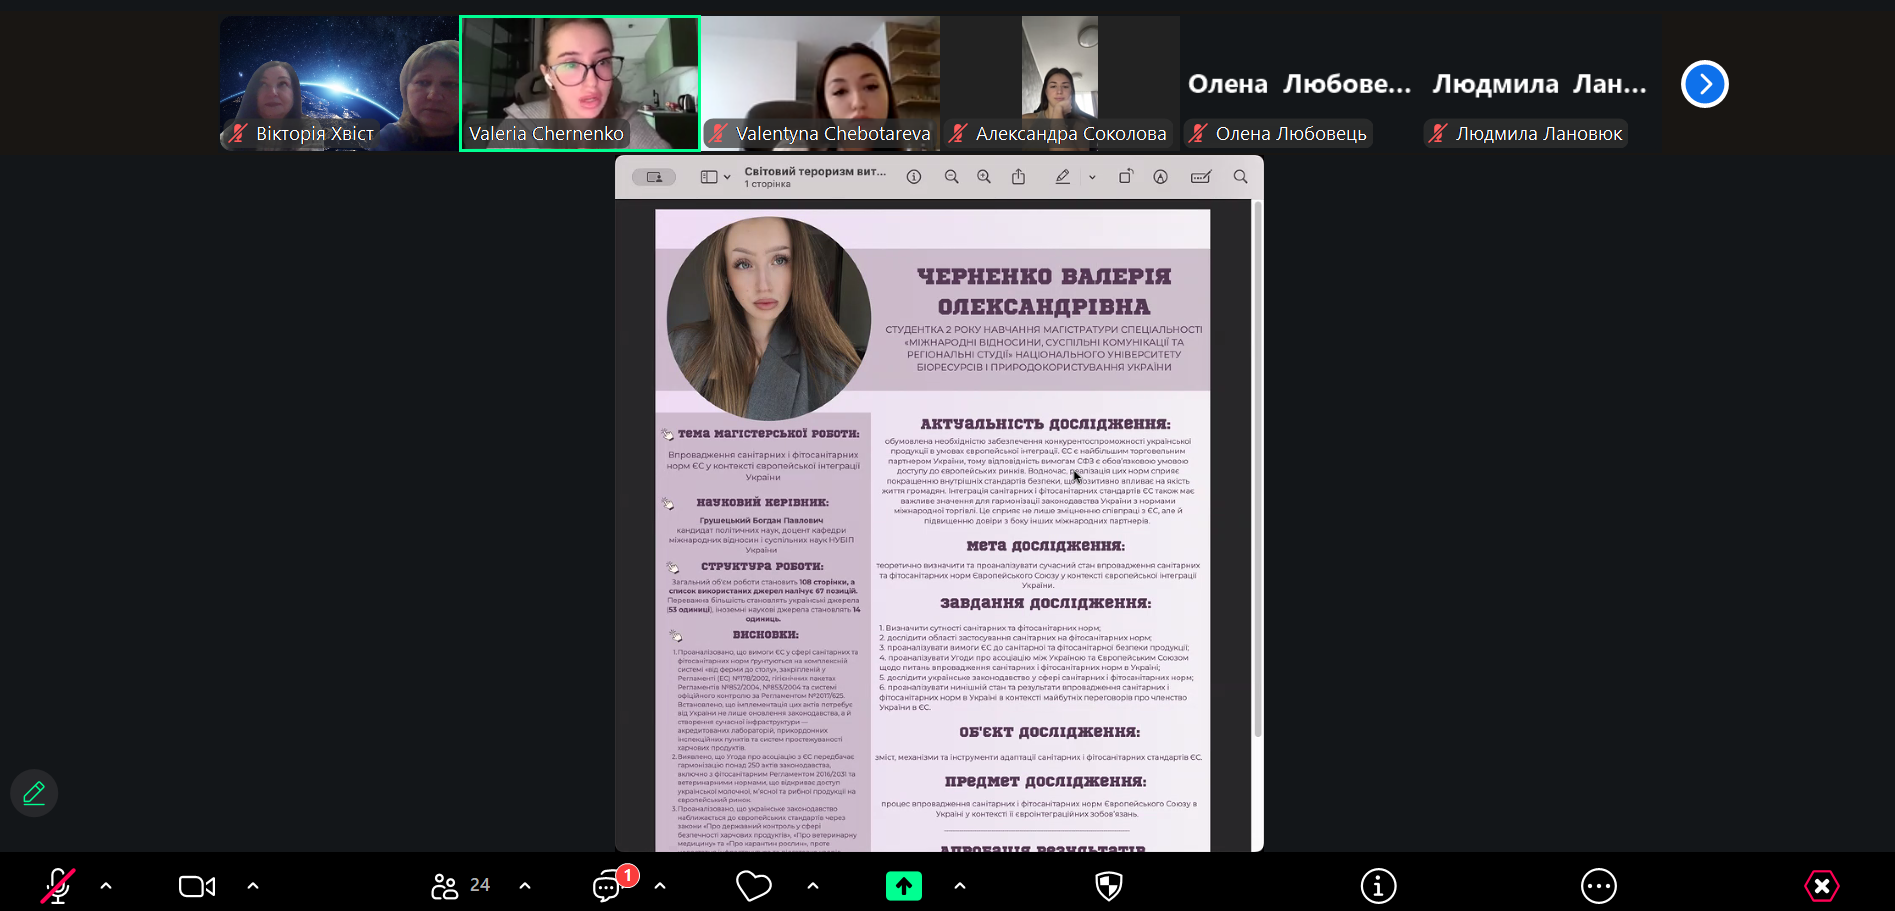The width and height of the screenshot is (1895, 911).
Task: Click the green share screen button
Action: point(904,886)
